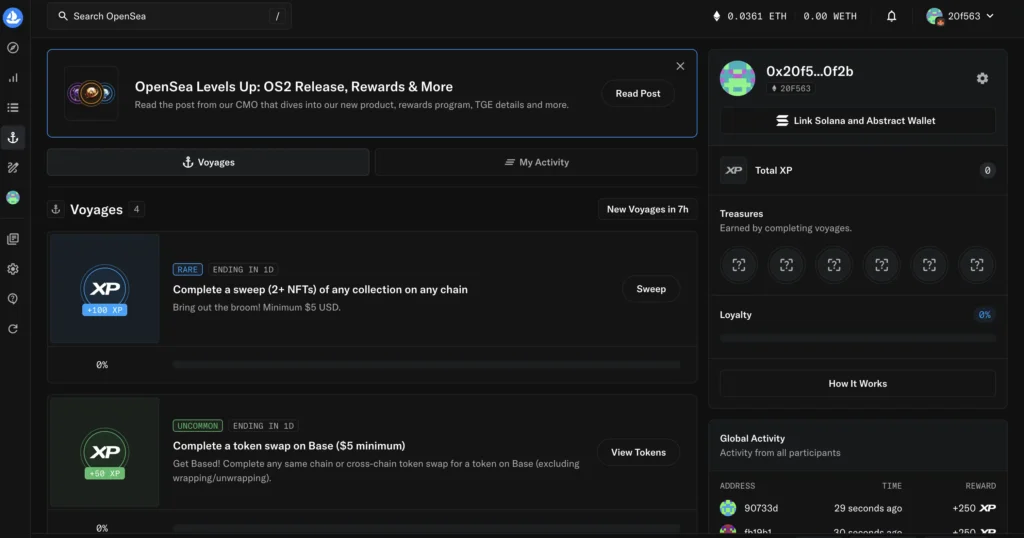This screenshot has height=538, width=1024.
Task: Click the View Tokens button
Action: point(638,452)
